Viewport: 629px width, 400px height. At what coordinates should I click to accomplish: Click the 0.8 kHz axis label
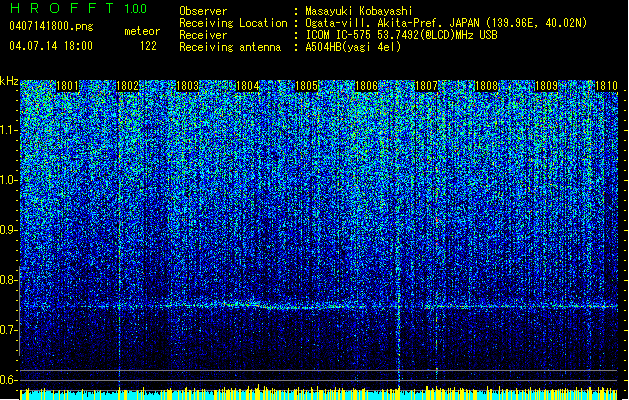(8, 280)
